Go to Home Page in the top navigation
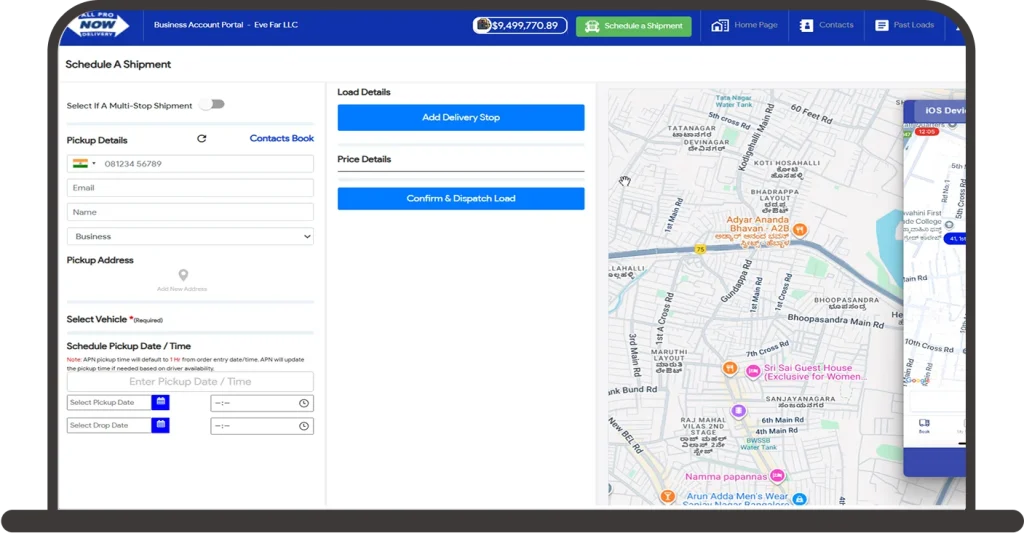This screenshot has width=1024, height=533. 744,25
